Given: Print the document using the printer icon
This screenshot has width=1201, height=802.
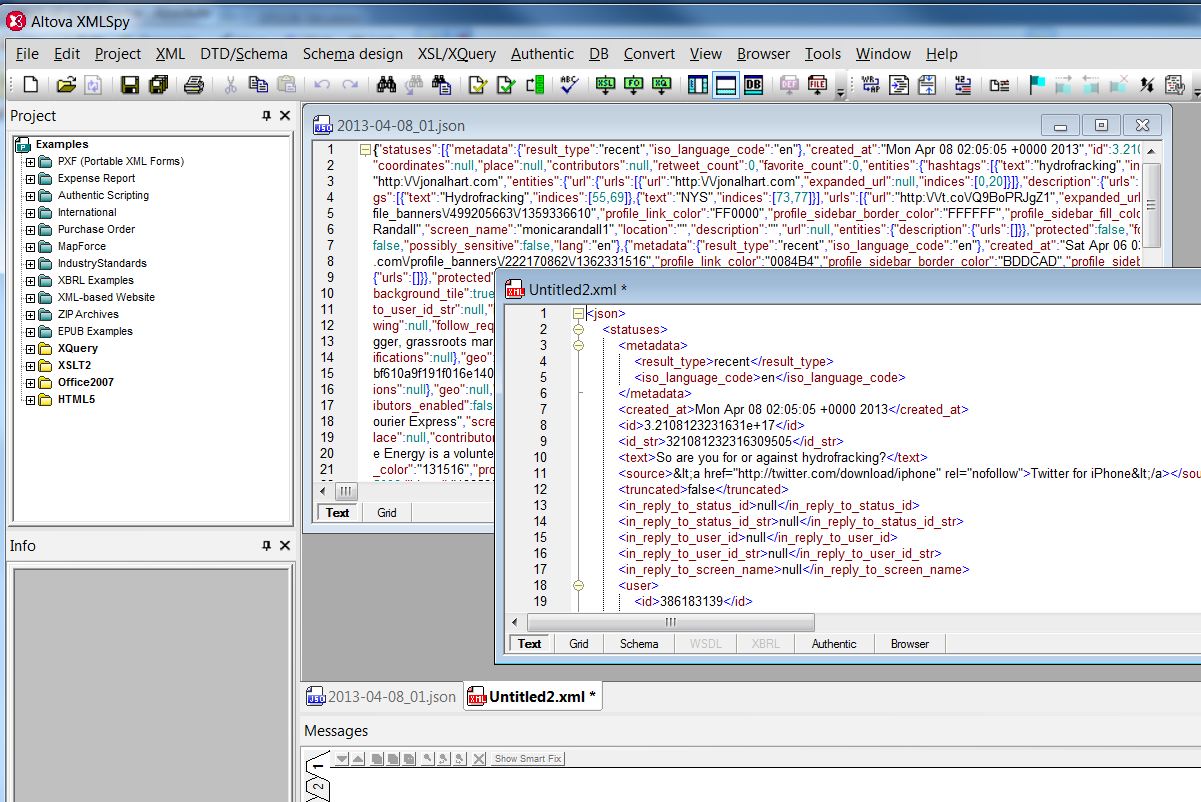Looking at the screenshot, I should coord(194,85).
